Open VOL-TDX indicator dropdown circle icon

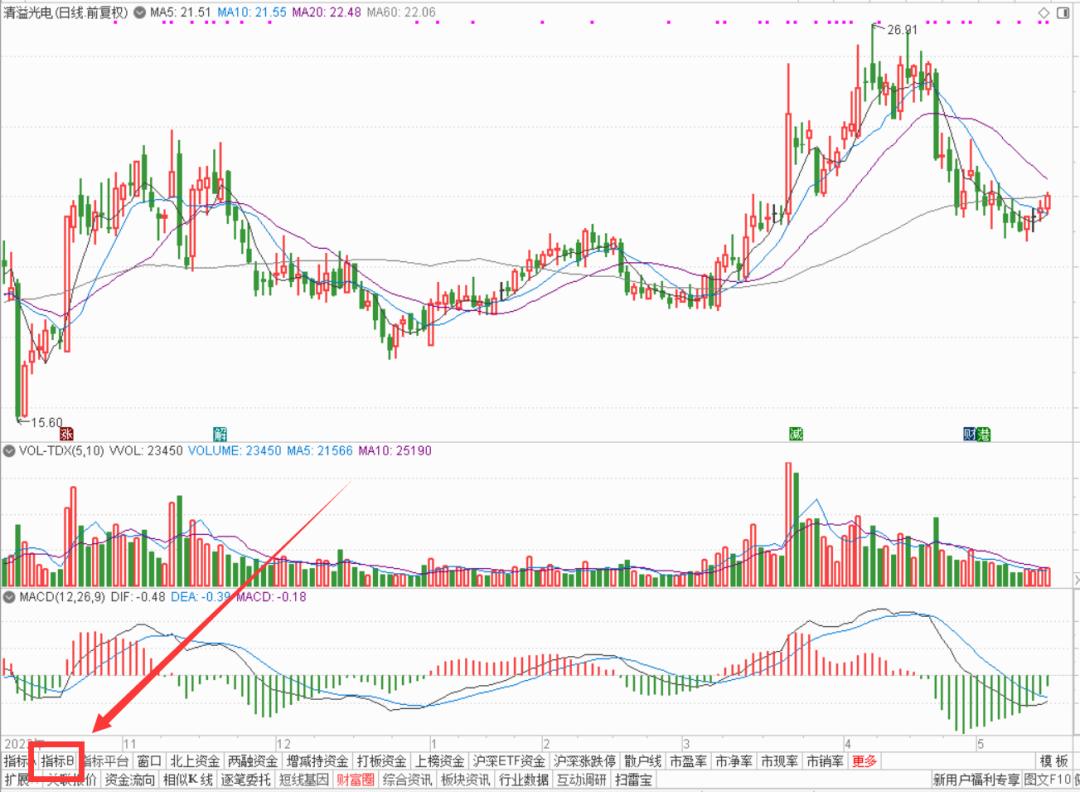click(x=9, y=451)
